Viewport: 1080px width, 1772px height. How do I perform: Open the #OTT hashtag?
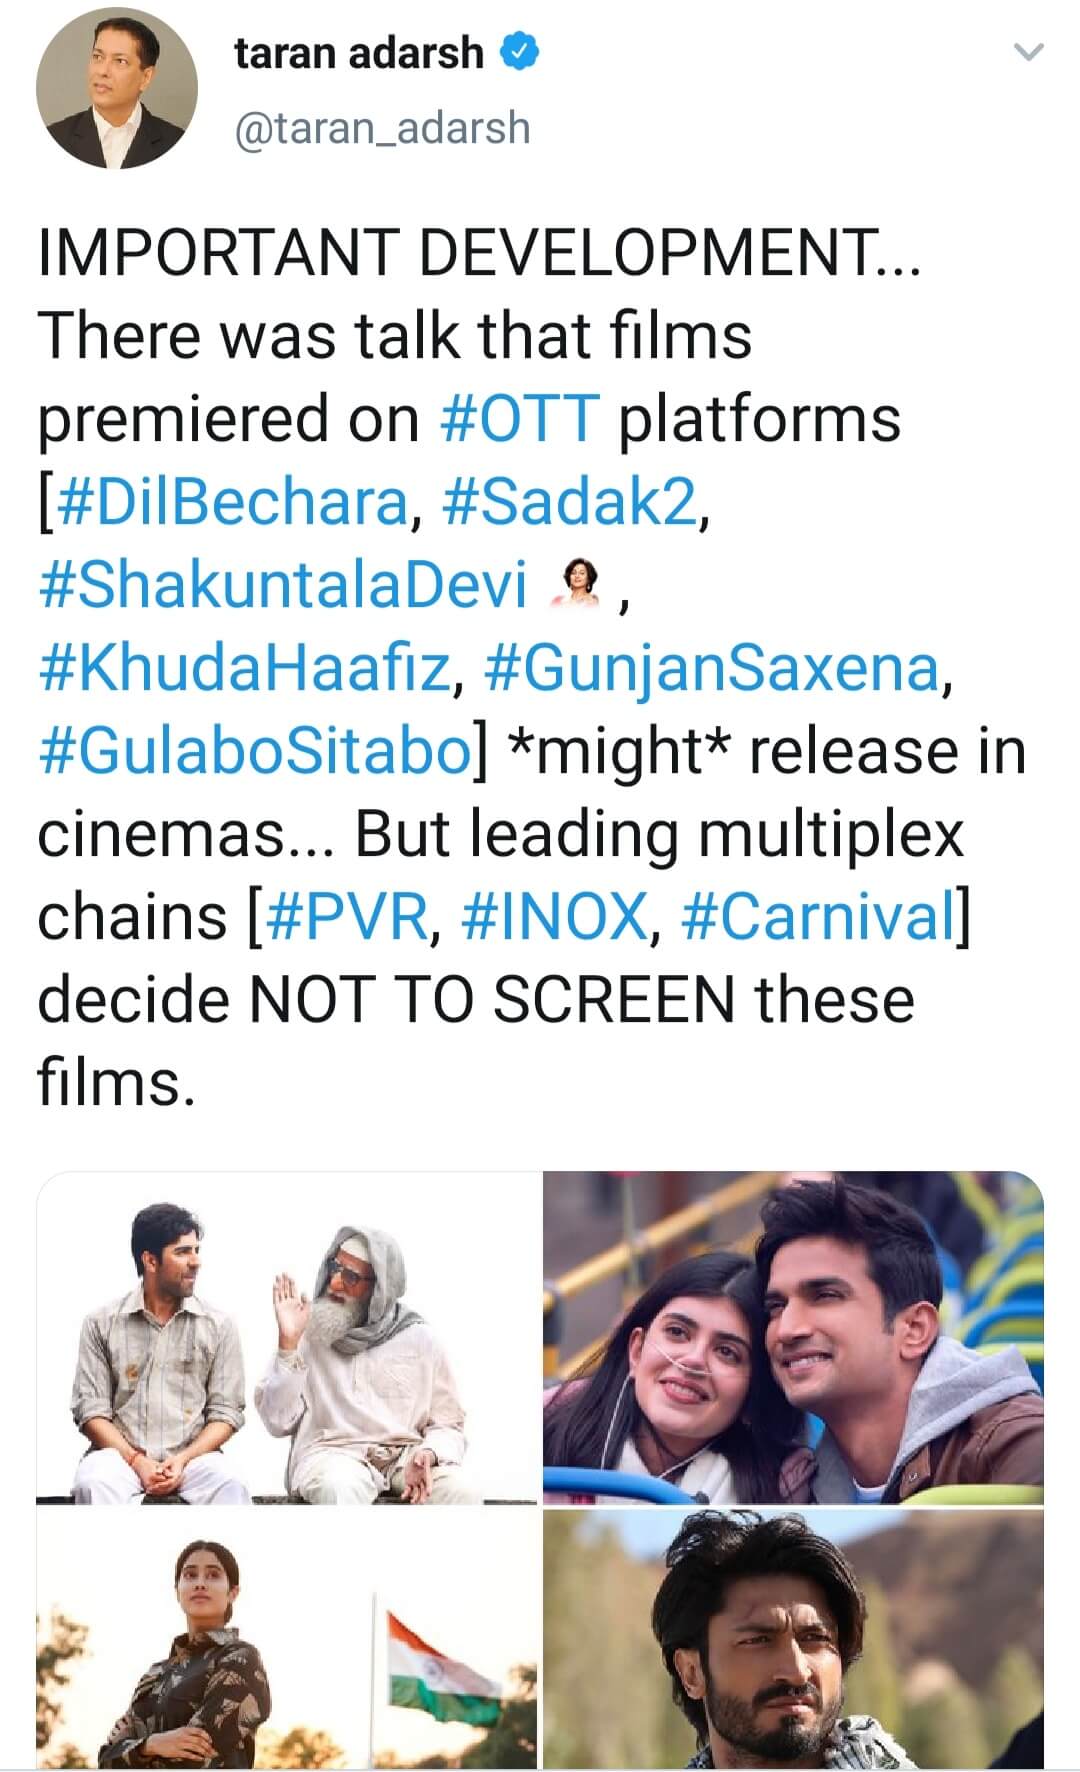click(520, 418)
